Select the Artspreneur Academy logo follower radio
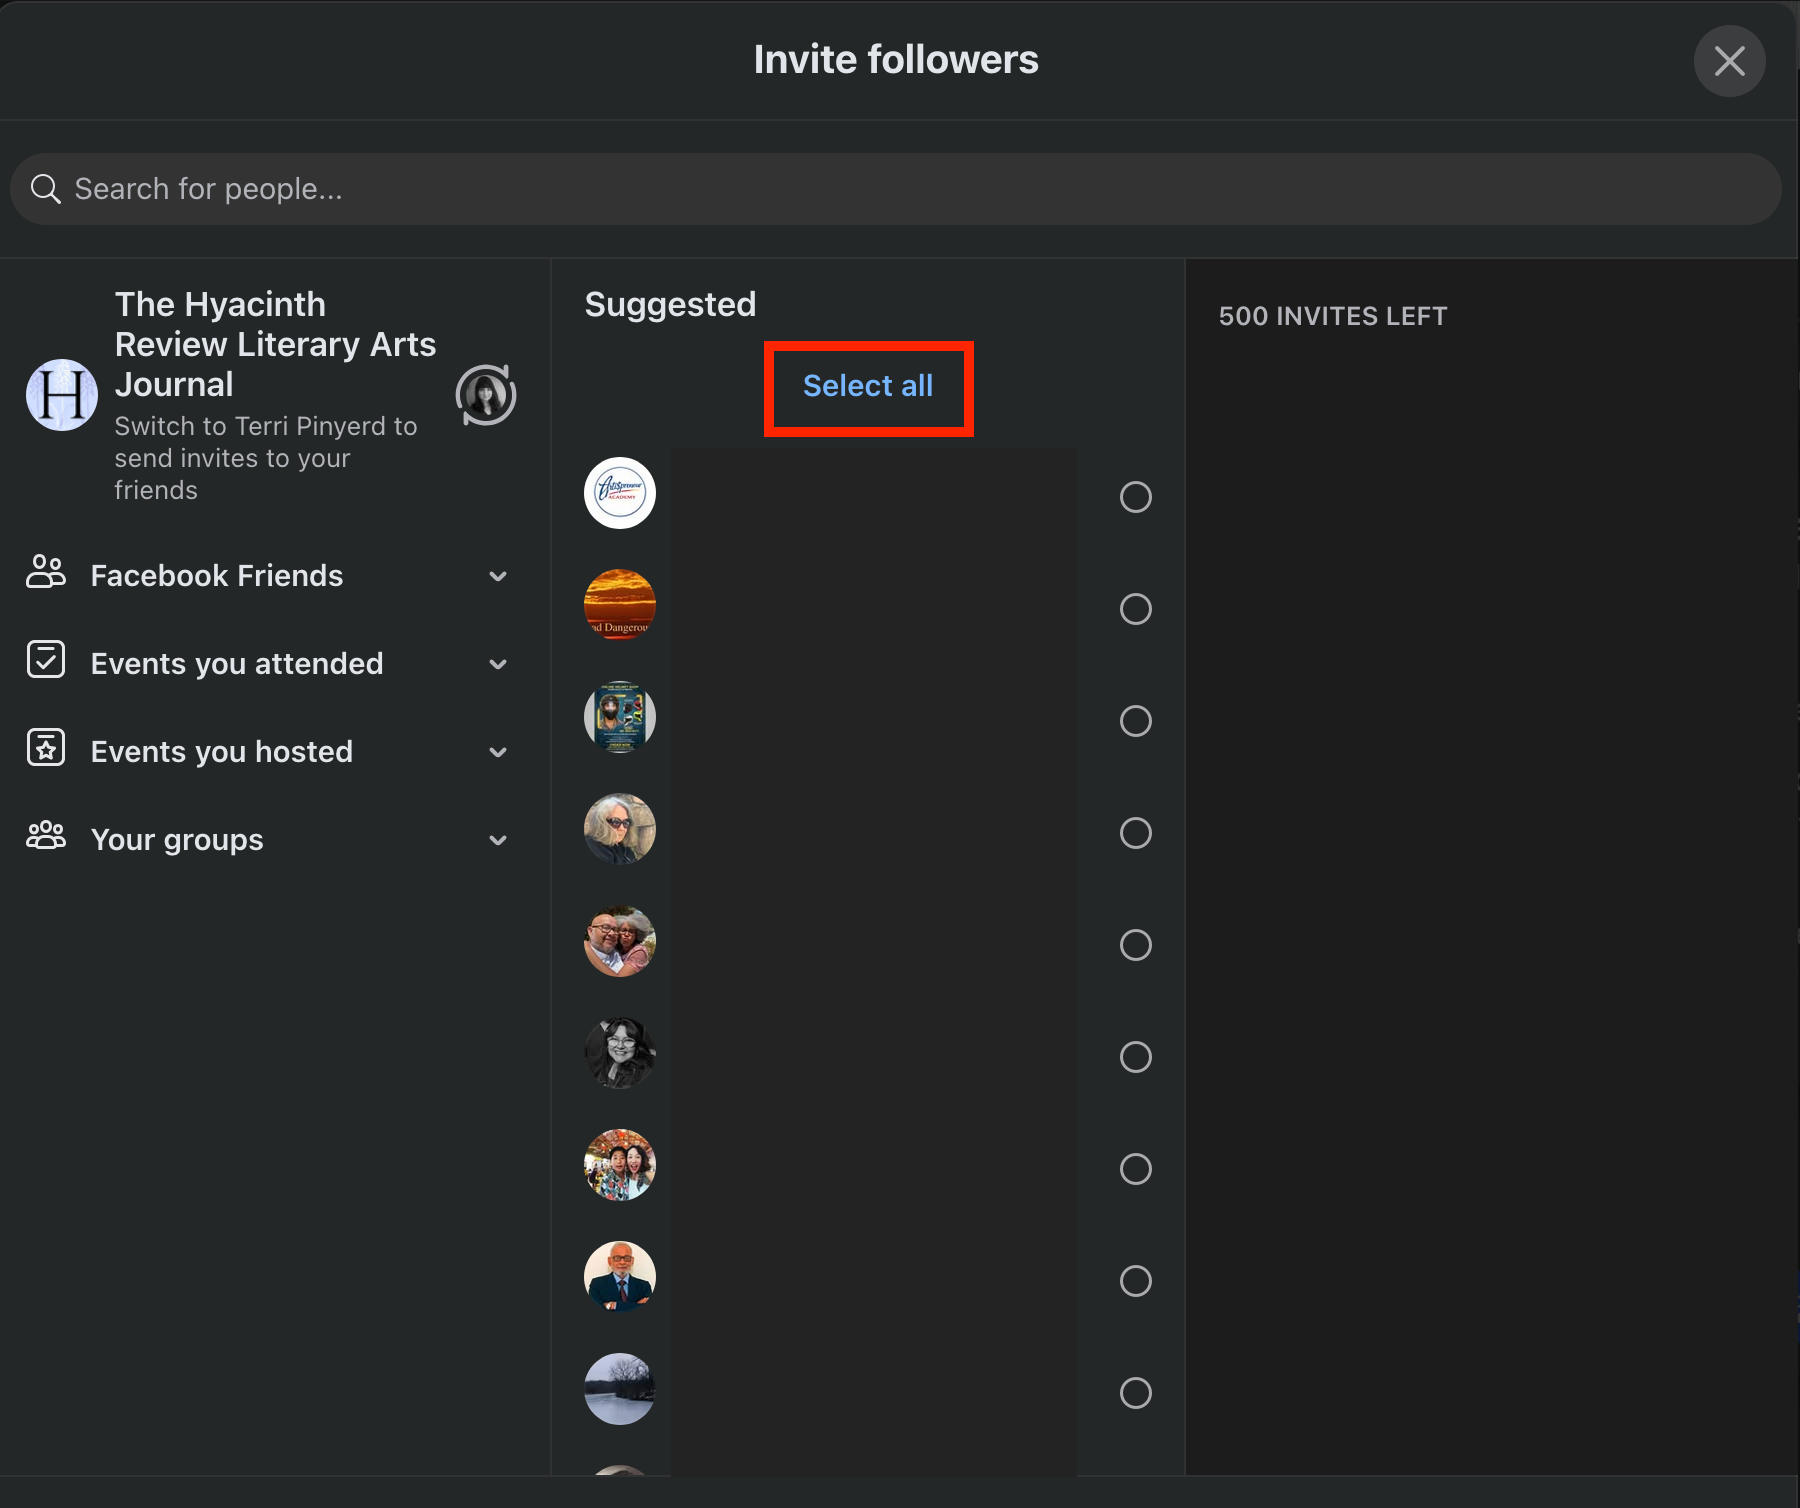This screenshot has height=1508, width=1800. (x=1135, y=497)
